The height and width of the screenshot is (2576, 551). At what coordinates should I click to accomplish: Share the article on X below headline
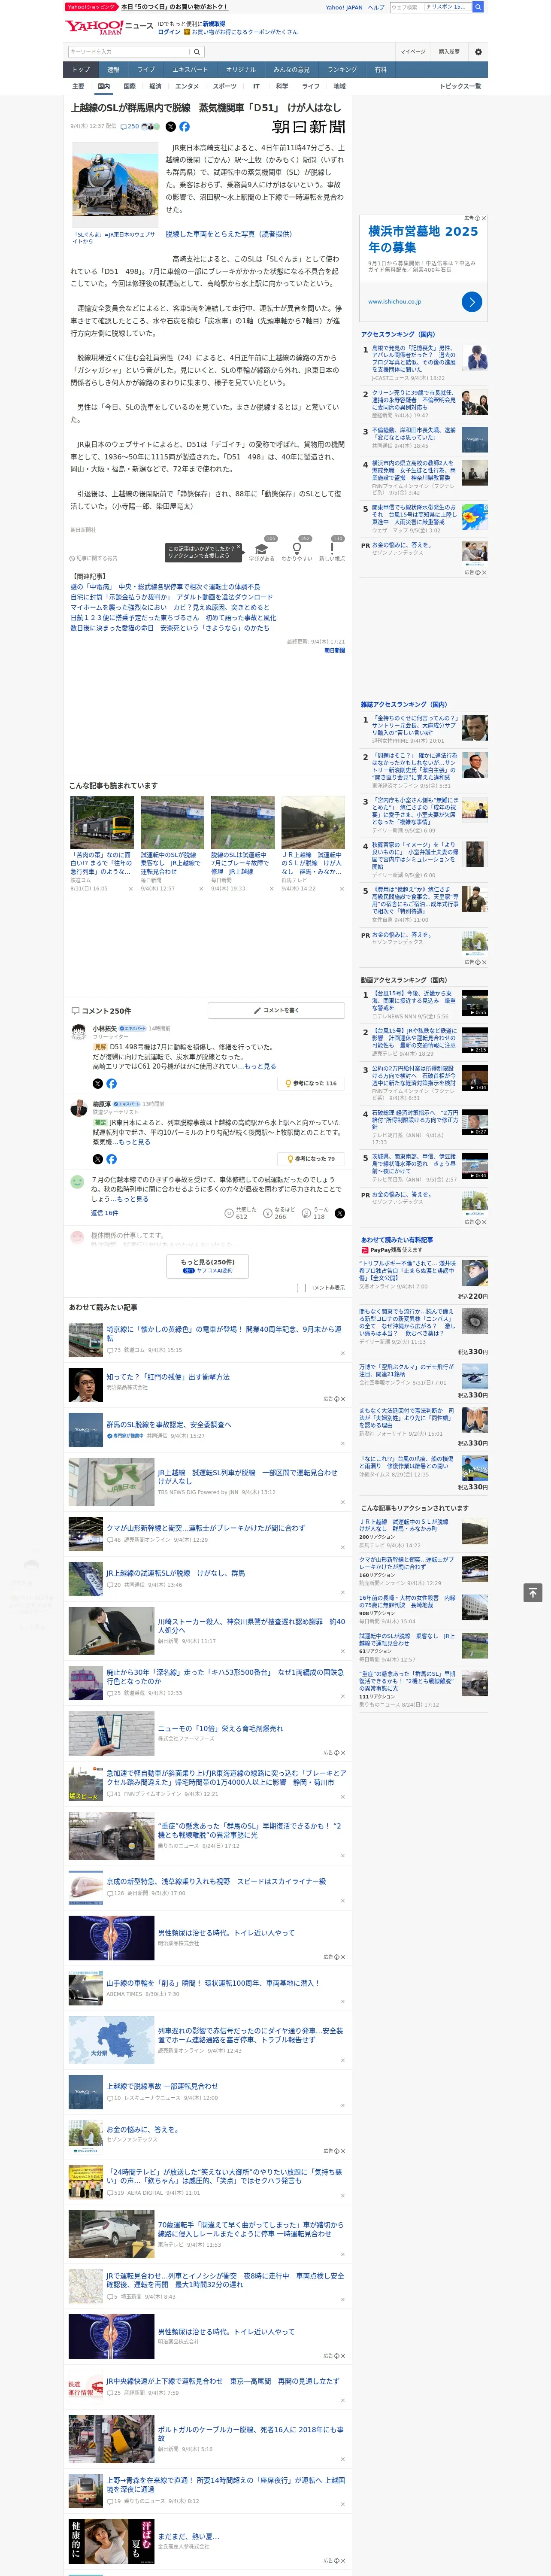pyautogui.click(x=170, y=127)
